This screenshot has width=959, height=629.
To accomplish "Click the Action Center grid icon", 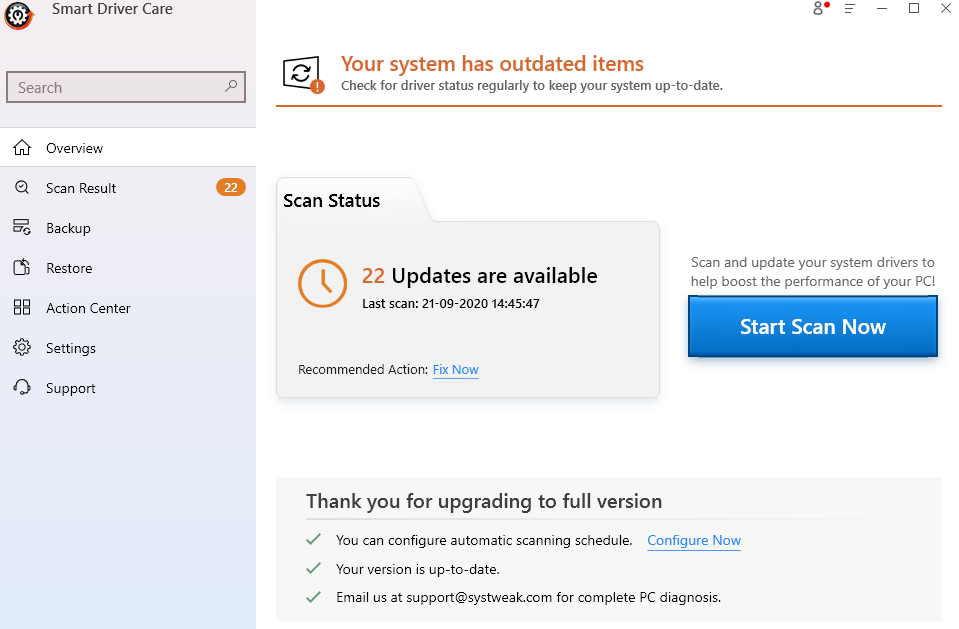I will (22, 308).
